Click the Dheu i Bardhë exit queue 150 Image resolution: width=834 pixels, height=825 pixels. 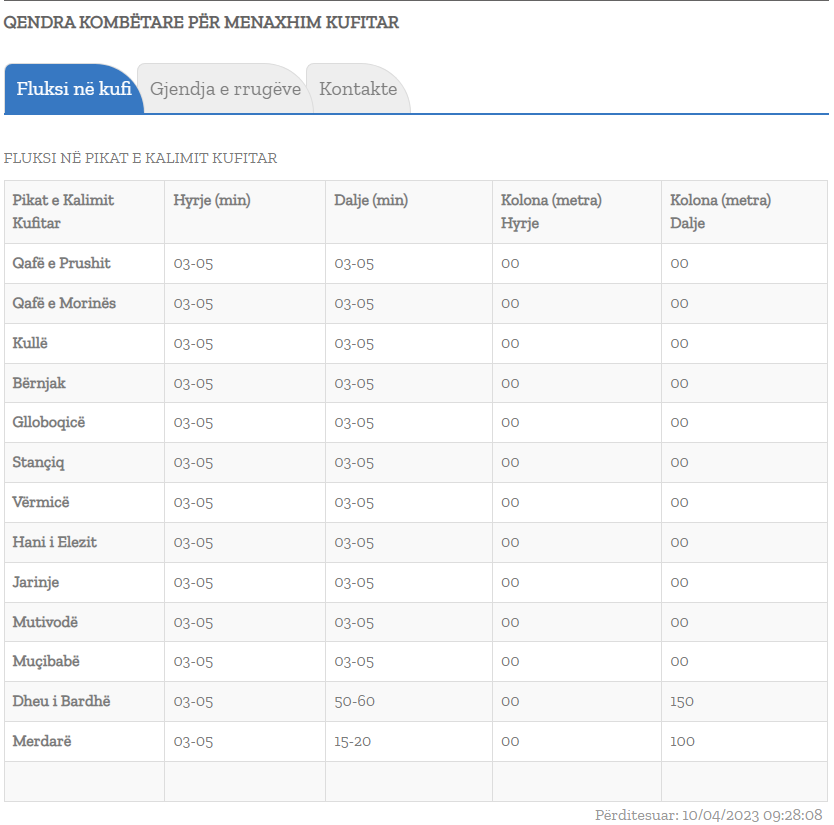(682, 701)
